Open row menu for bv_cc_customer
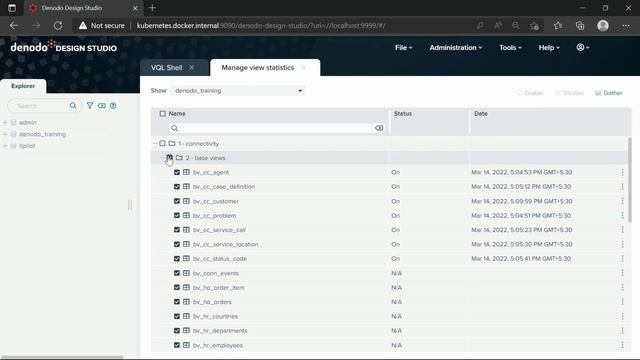Screen dimensions: 640x360 (x=622, y=201)
